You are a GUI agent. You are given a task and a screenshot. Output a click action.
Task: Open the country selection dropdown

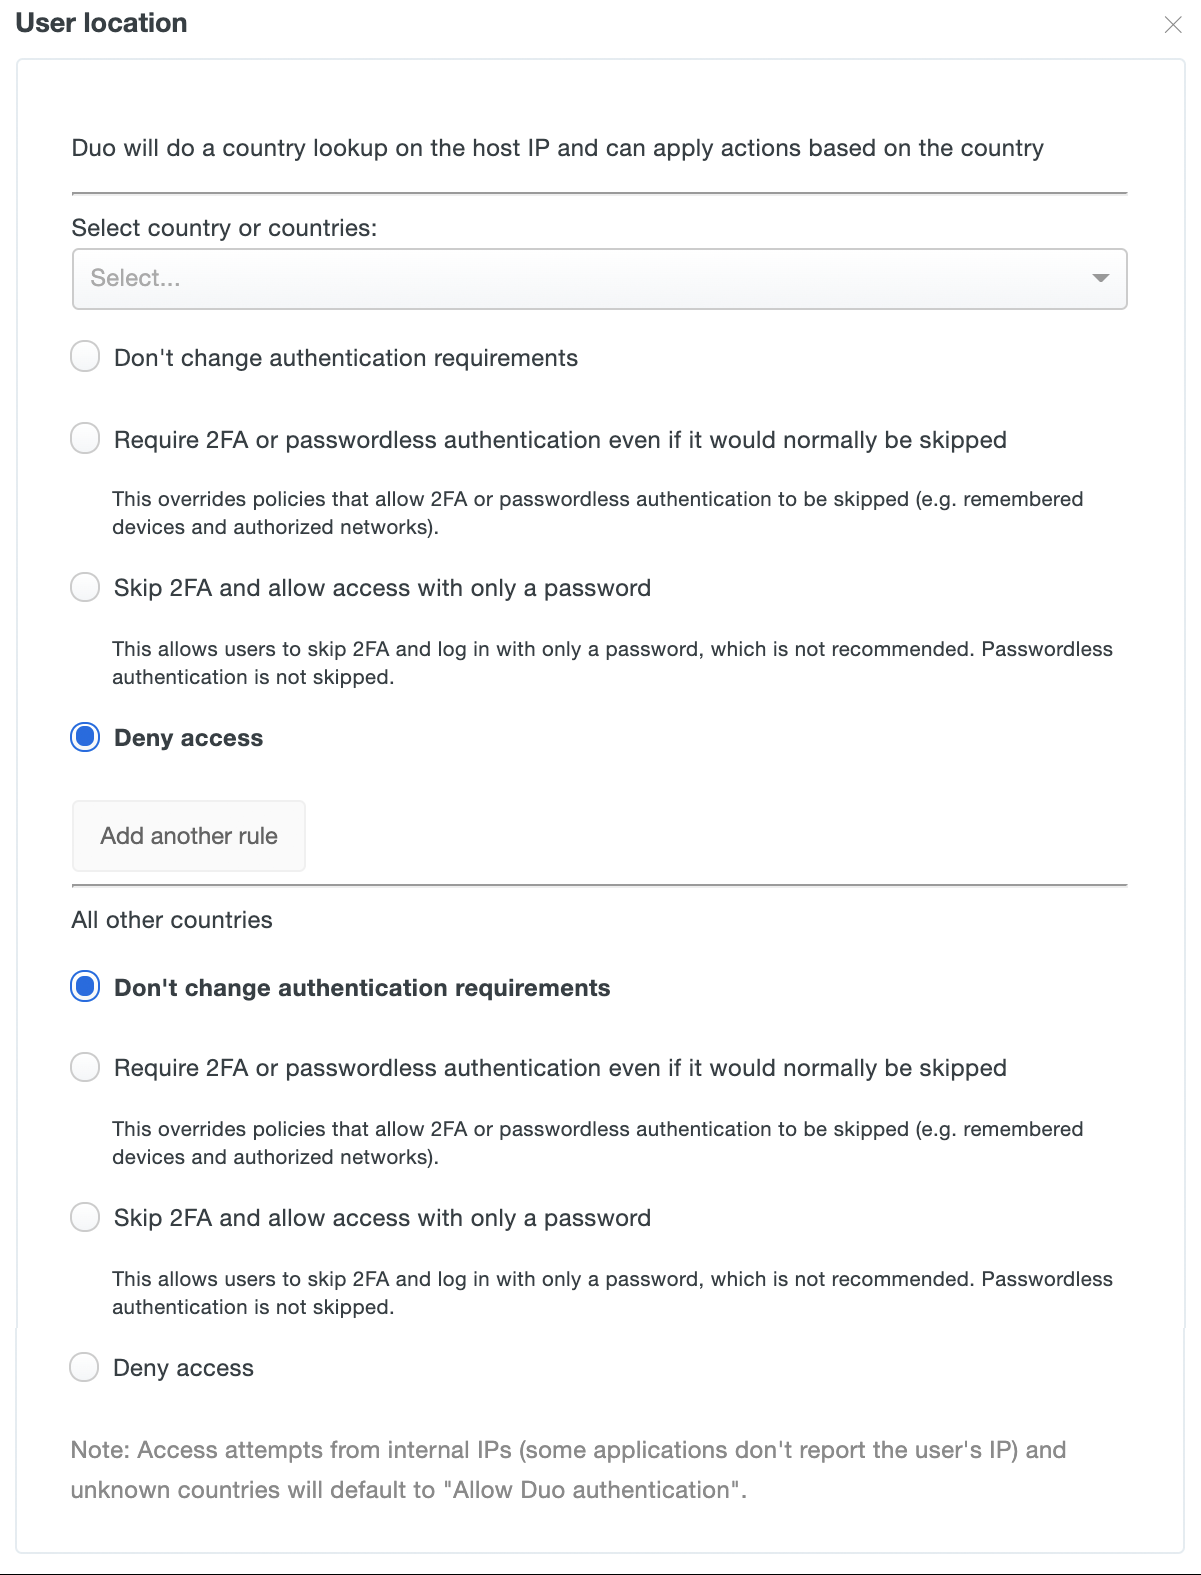599,279
